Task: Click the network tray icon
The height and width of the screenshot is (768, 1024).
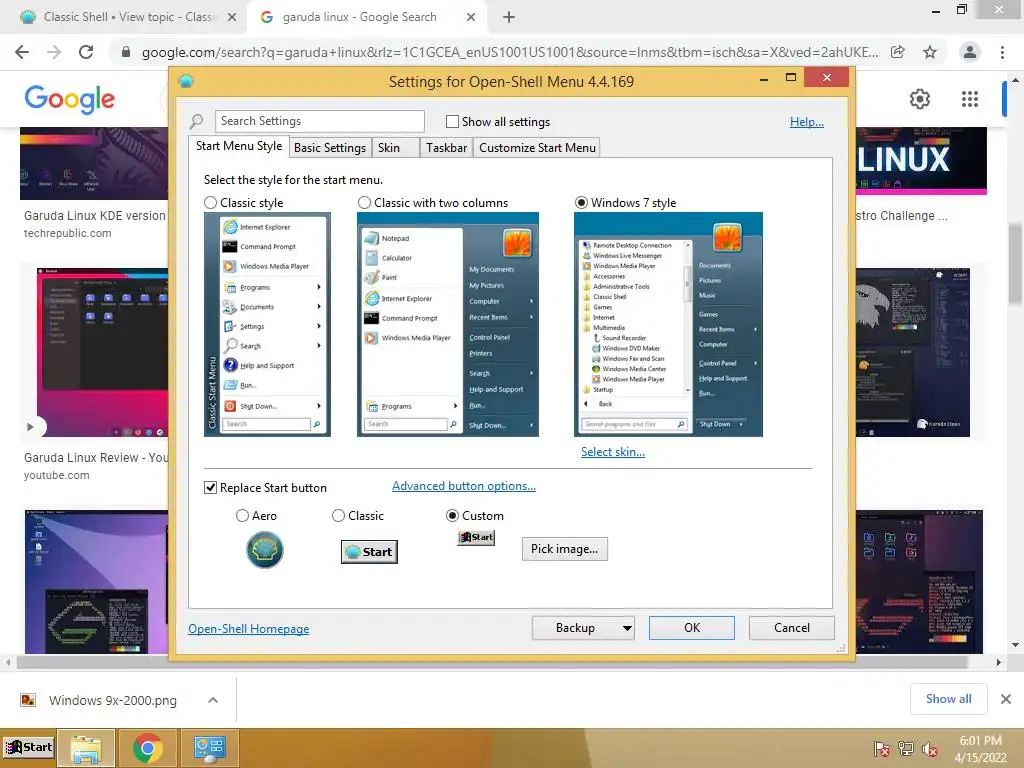Action: coord(906,749)
